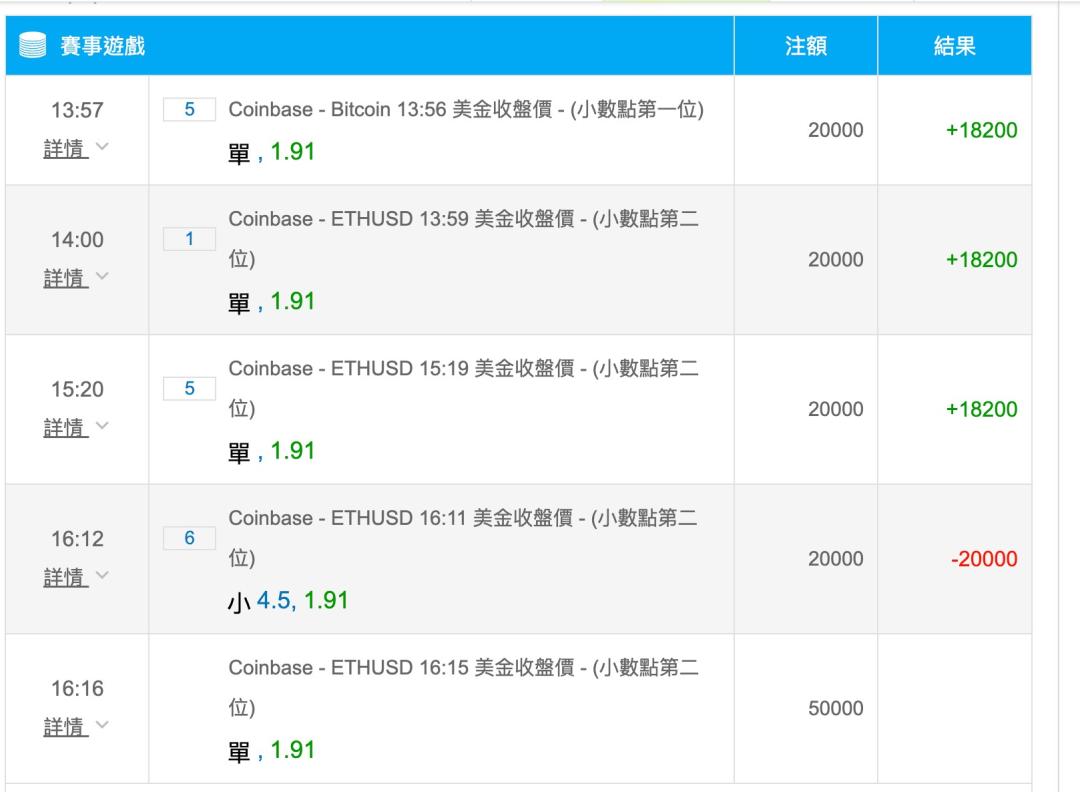
Task: Click 單, 1.91 selection in Bitcoin 13:56 row
Action: point(271,152)
